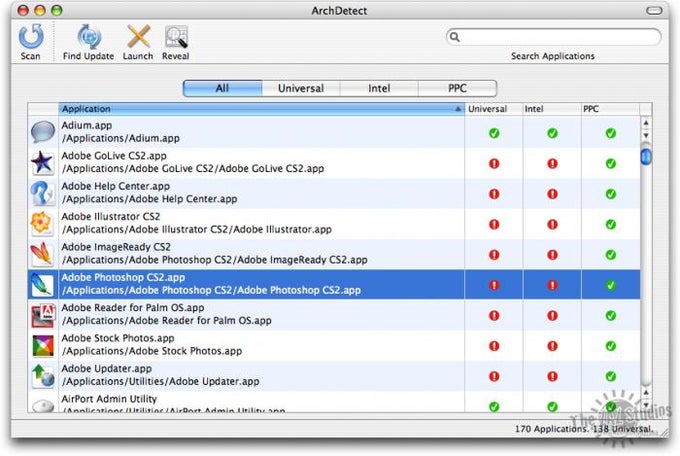Click the Find Update globe icon
This screenshot has height=456, width=680.
[88, 36]
